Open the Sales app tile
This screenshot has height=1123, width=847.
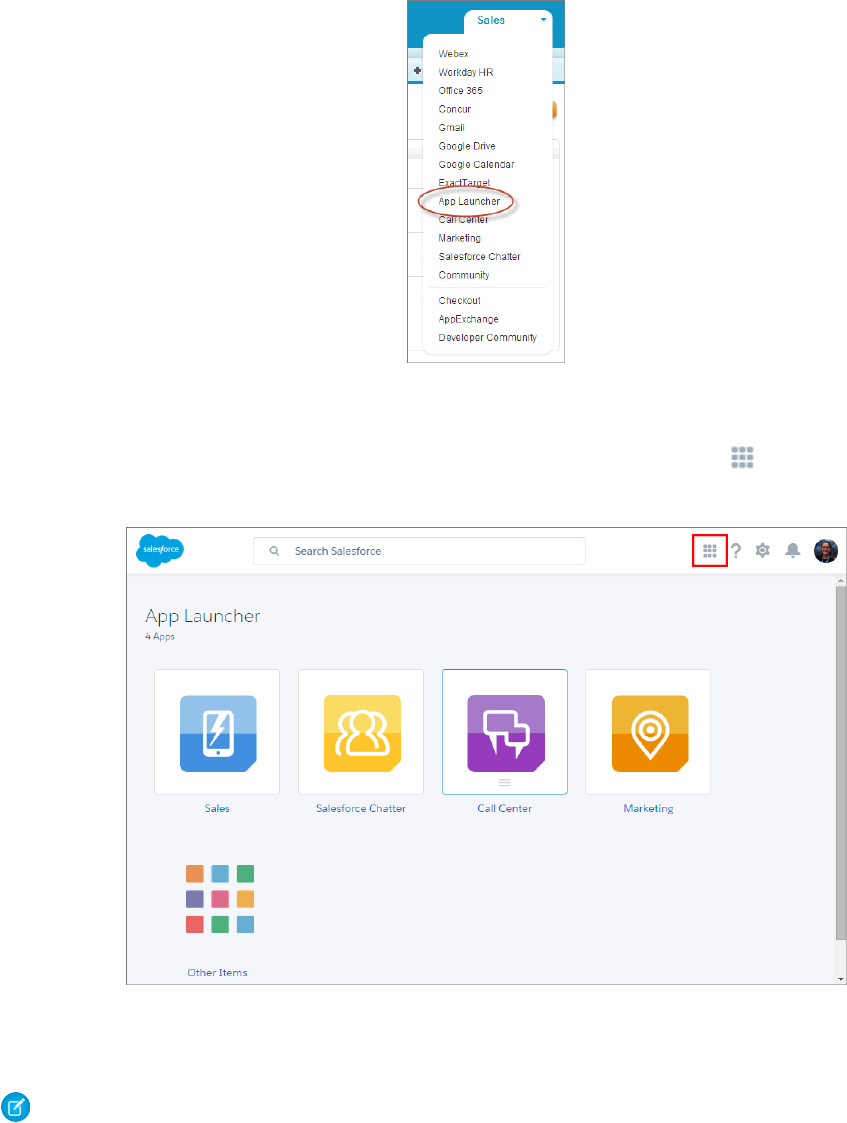click(x=217, y=732)
